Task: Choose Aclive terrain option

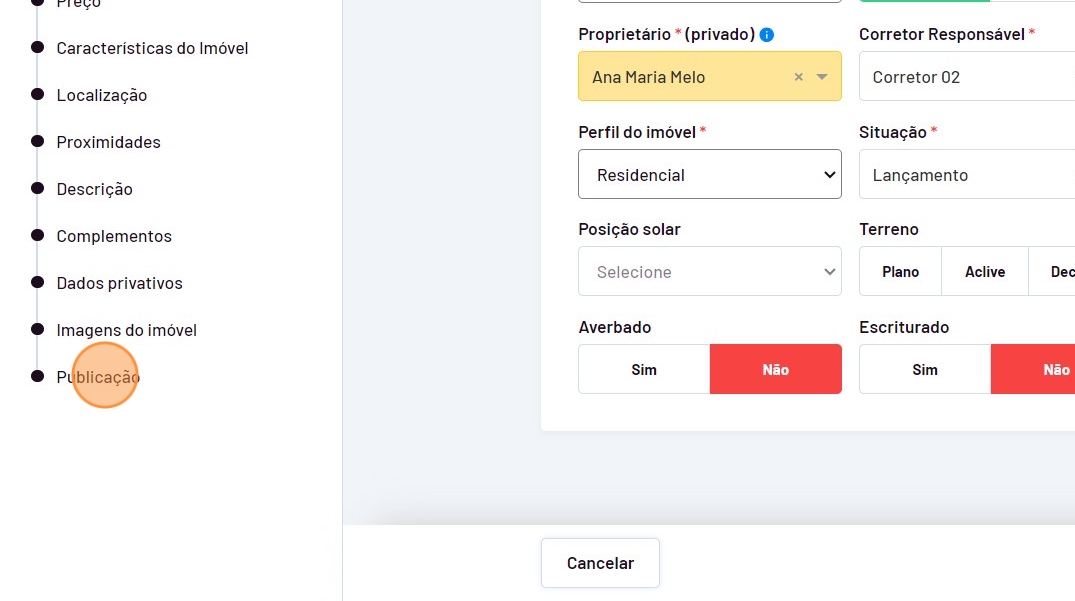Action: click(x=984, y=272)
